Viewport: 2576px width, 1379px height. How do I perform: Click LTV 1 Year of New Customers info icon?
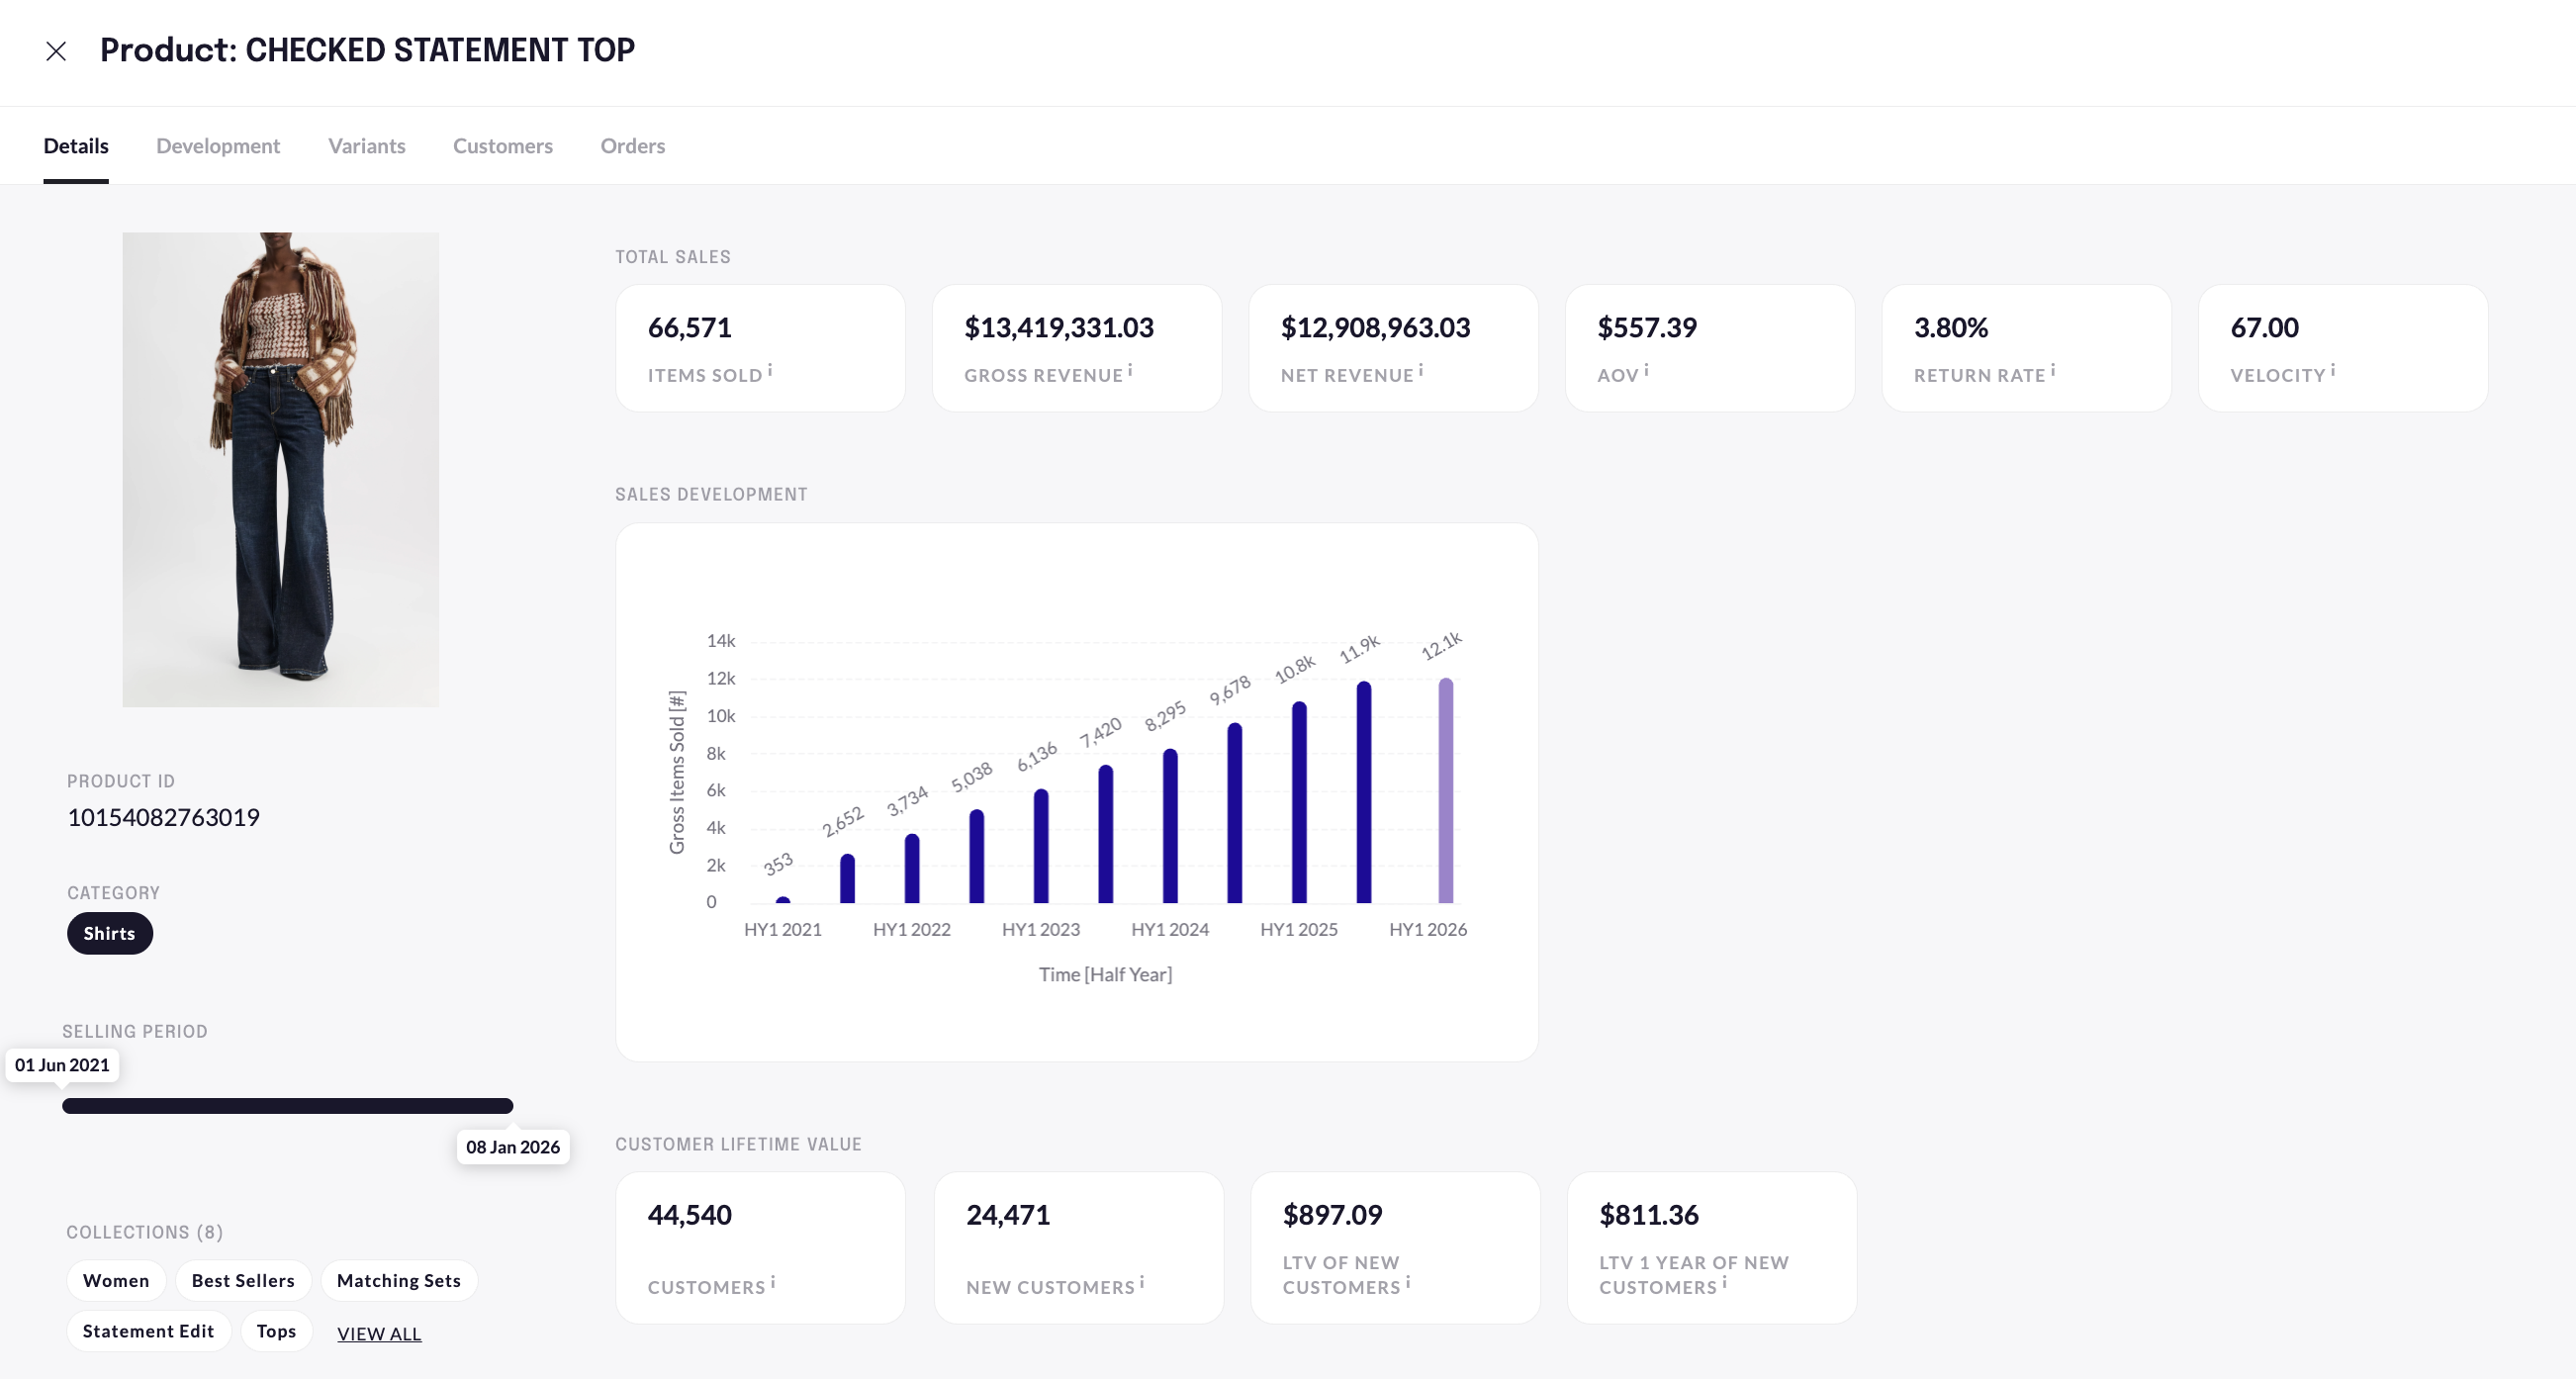pos(1724,1282)
